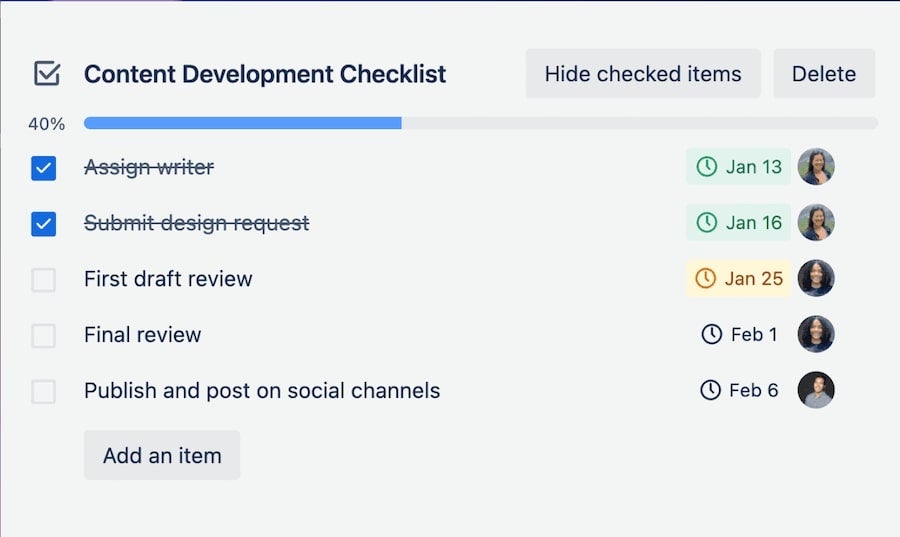The image size is (900, 537).
Task: Uncheck the Submit design request checkbox
Action: click(44, 224)
